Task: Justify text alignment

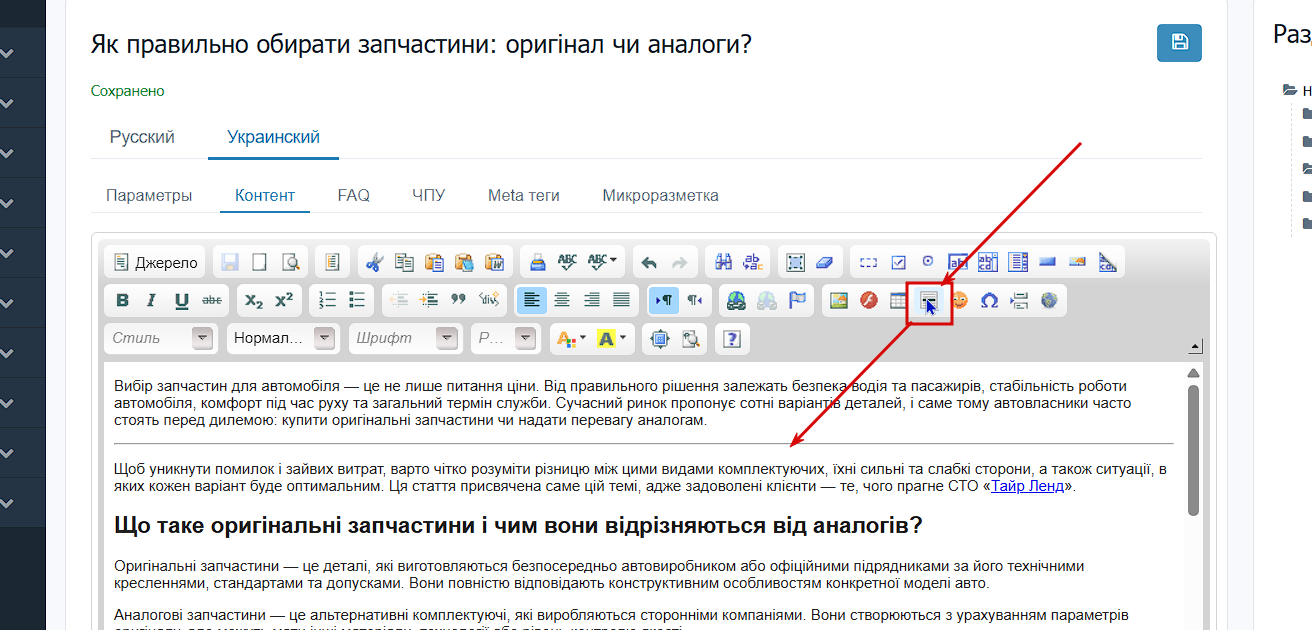Action: [622, 300]
